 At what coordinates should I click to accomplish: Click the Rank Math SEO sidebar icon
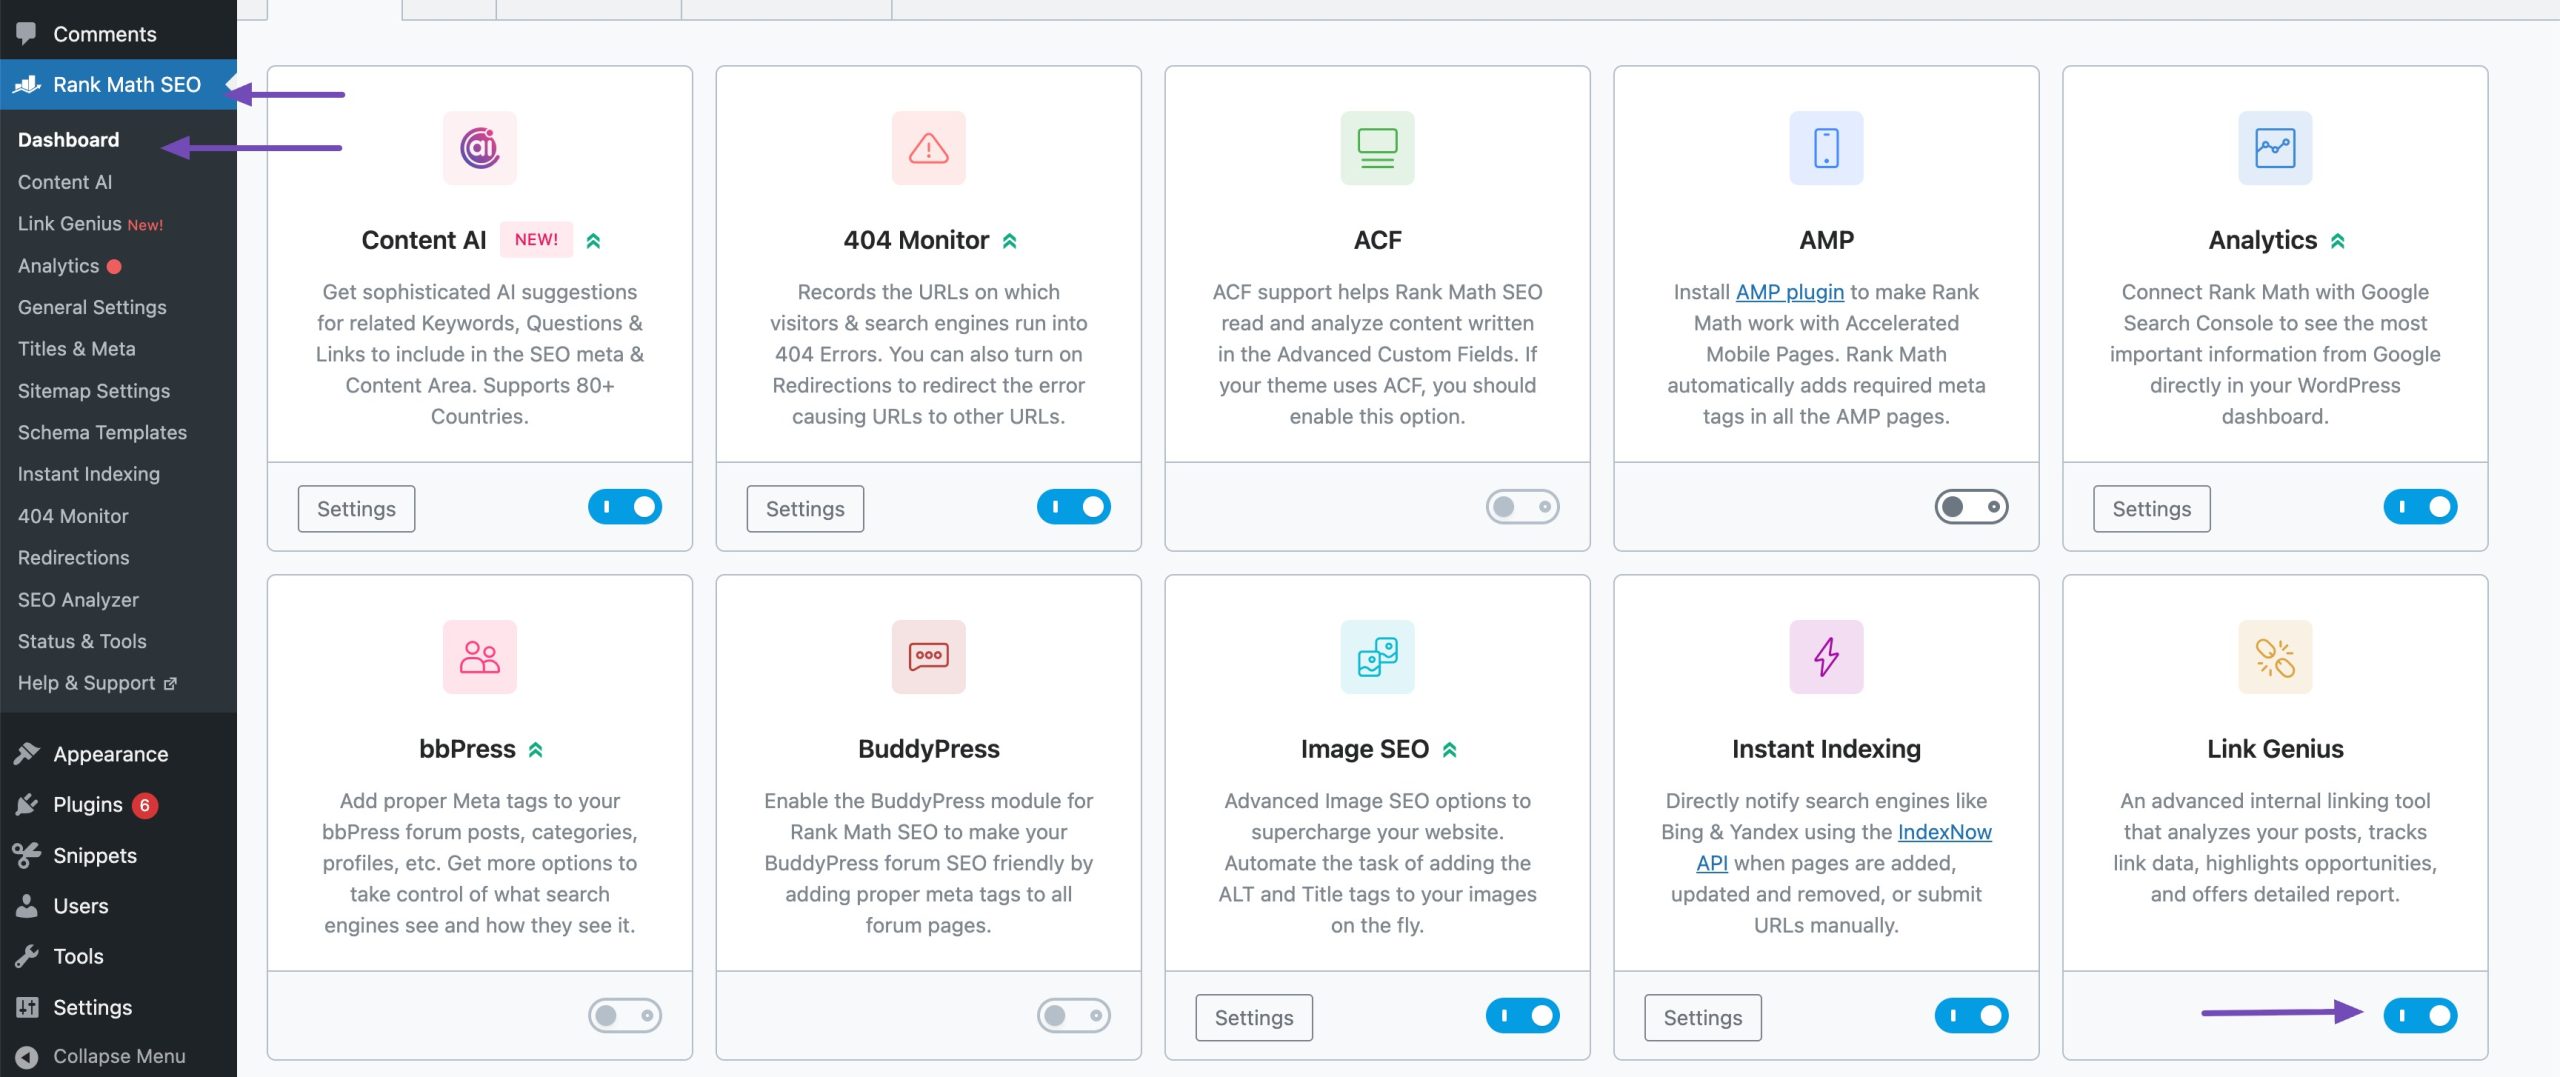[27, 84]
